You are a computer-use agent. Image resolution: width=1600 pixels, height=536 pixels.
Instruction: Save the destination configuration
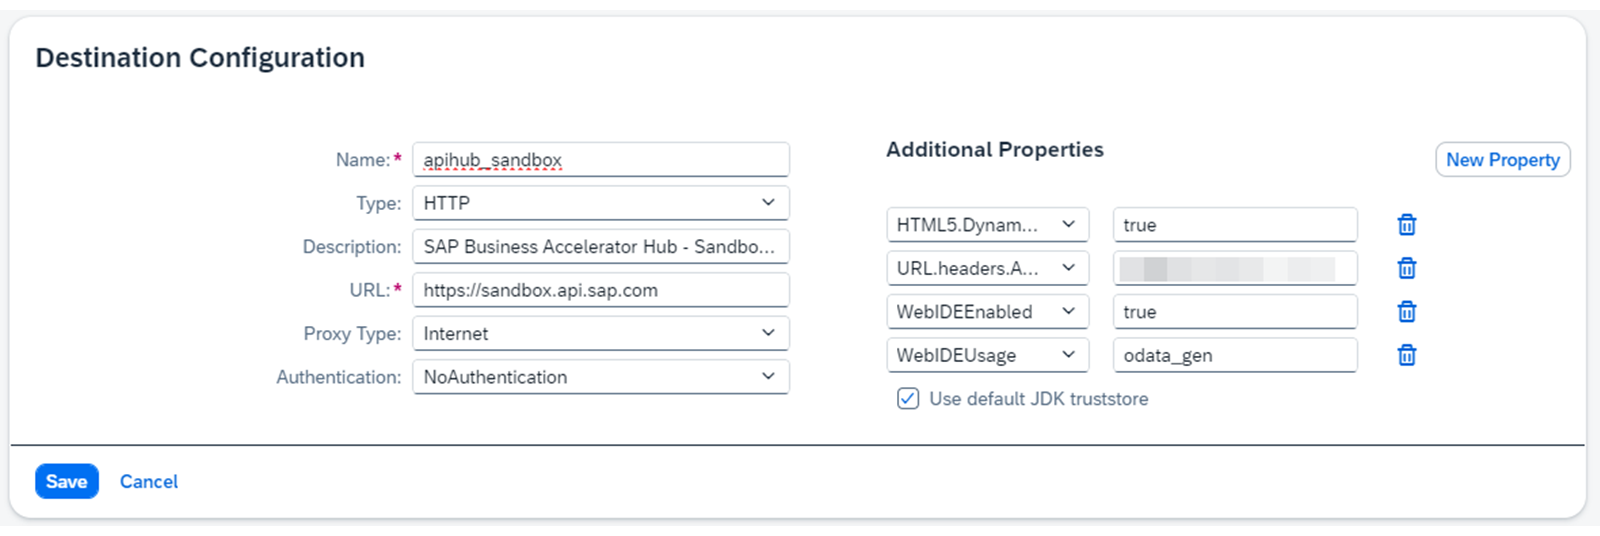point(67,481)
